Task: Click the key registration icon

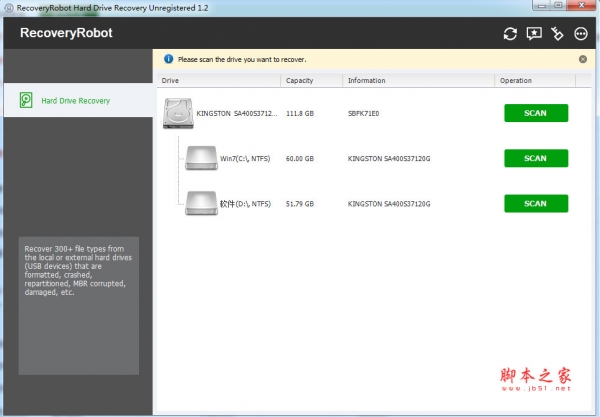Action: (558, 34)
